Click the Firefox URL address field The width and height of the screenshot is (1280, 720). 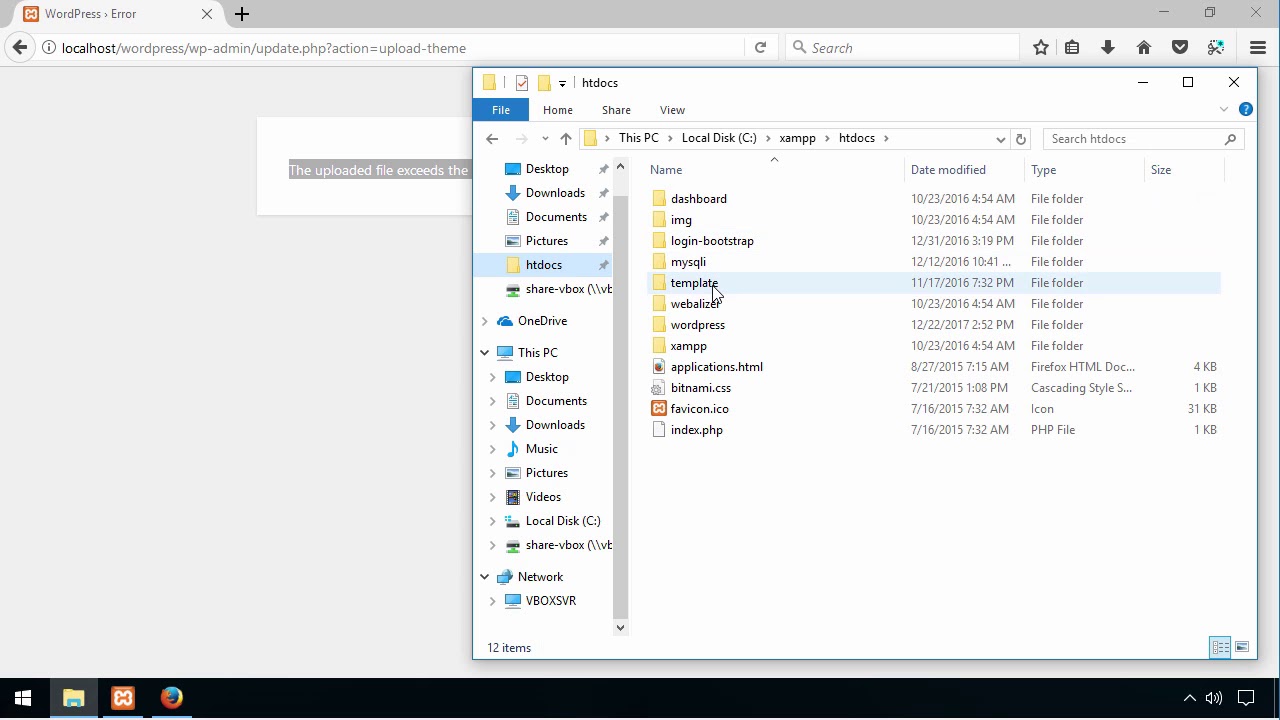pyautogui.click(x=400, y=48)
